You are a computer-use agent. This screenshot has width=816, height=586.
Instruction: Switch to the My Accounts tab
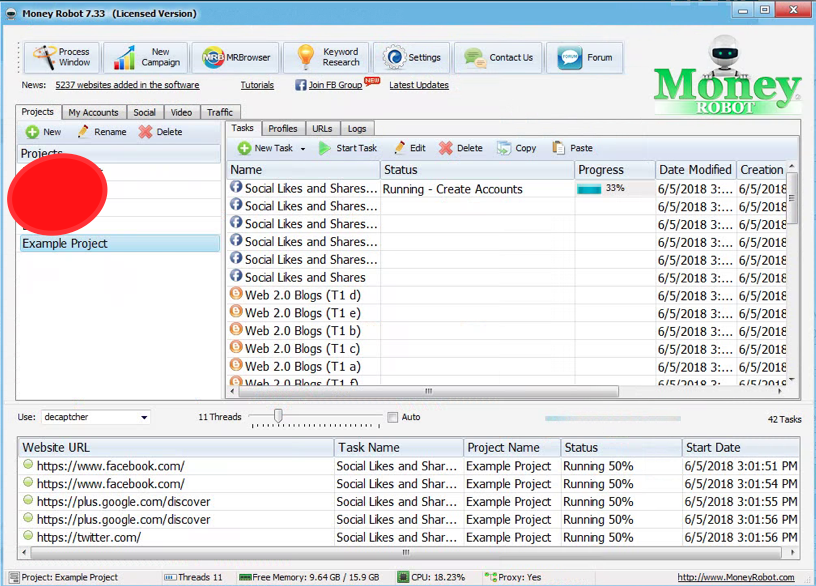tap(94, 112)
